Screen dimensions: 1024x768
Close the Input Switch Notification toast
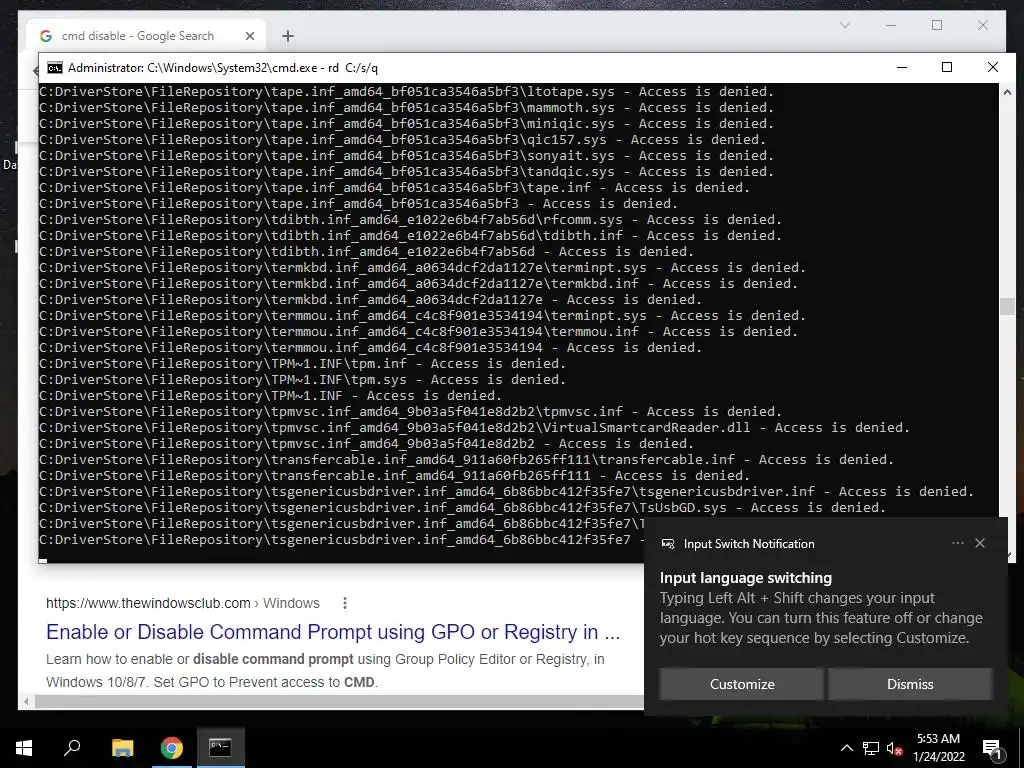(x=980, y=543)
